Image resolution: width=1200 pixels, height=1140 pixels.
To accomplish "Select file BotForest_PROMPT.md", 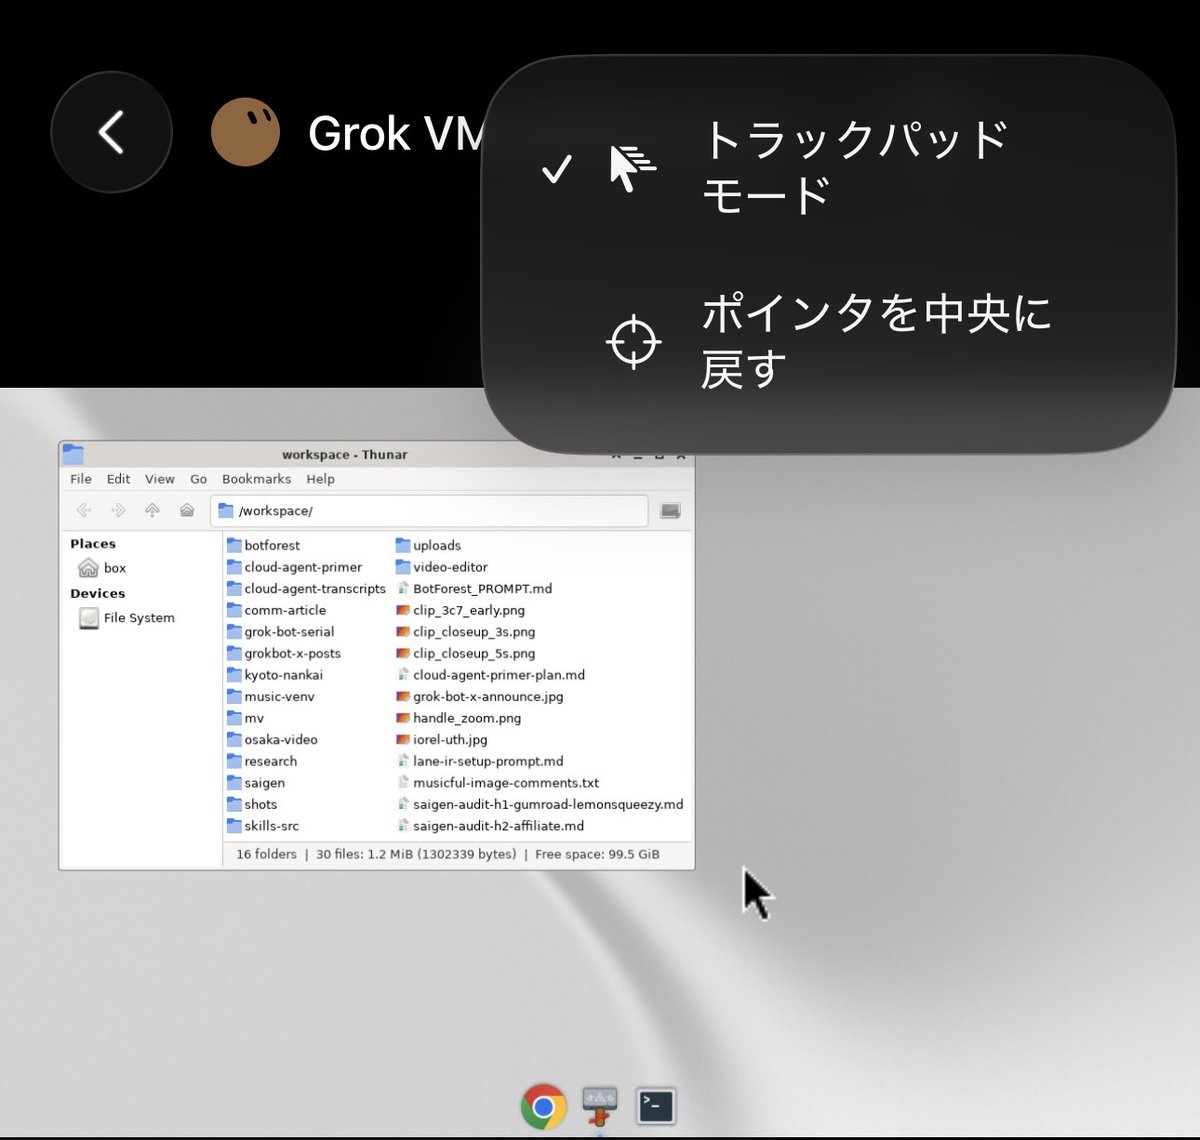I will pyautogui.click(x=474, y=589).
